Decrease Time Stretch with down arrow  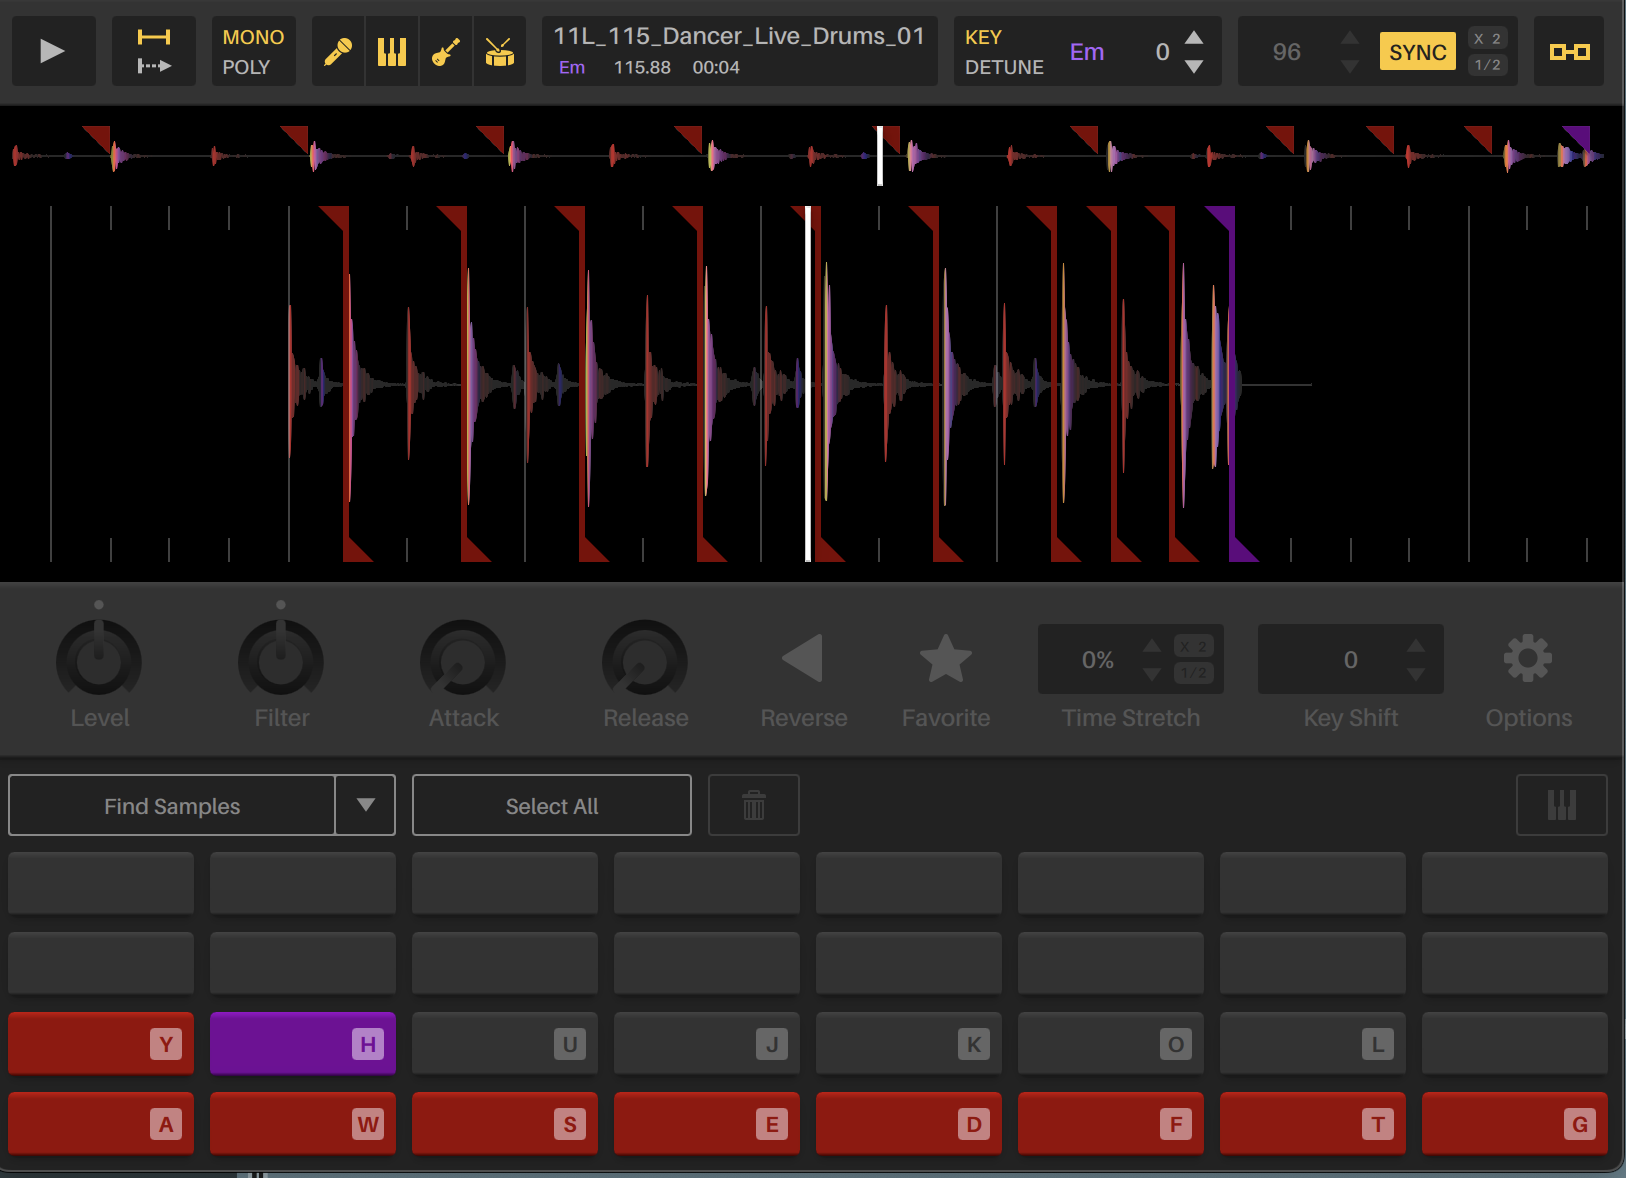point(1152,674)
